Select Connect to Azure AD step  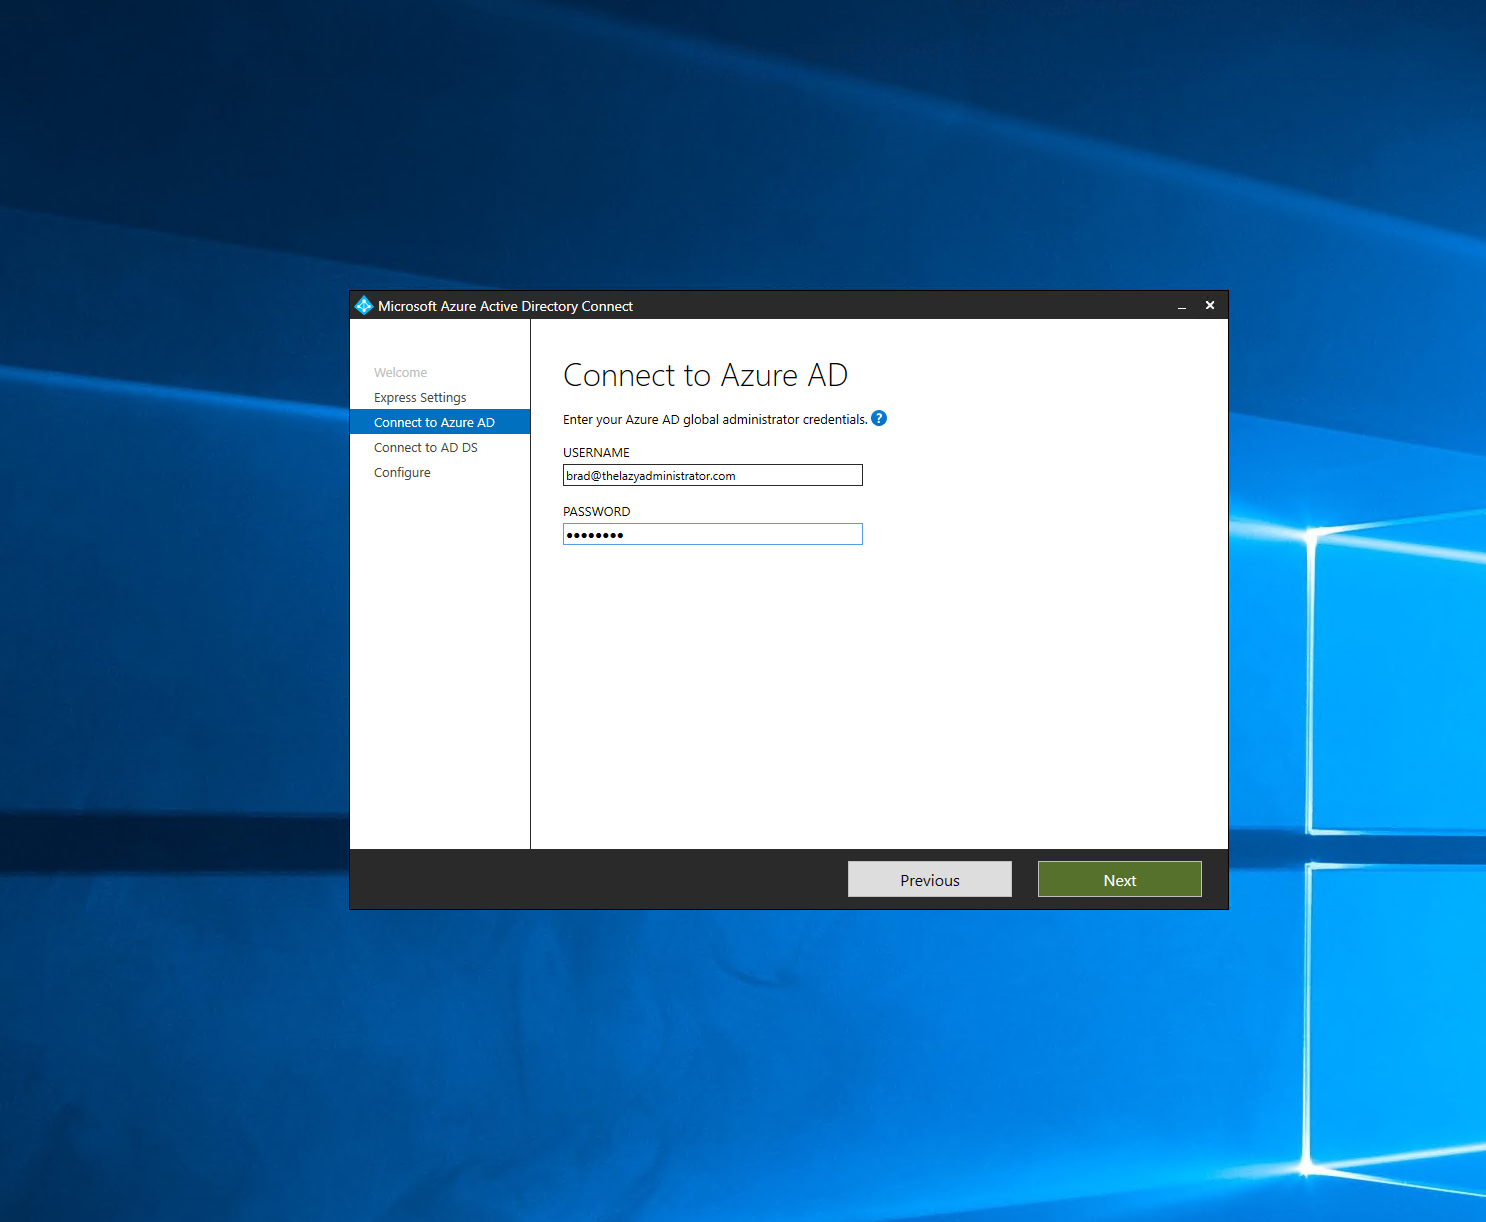[440, 422]
